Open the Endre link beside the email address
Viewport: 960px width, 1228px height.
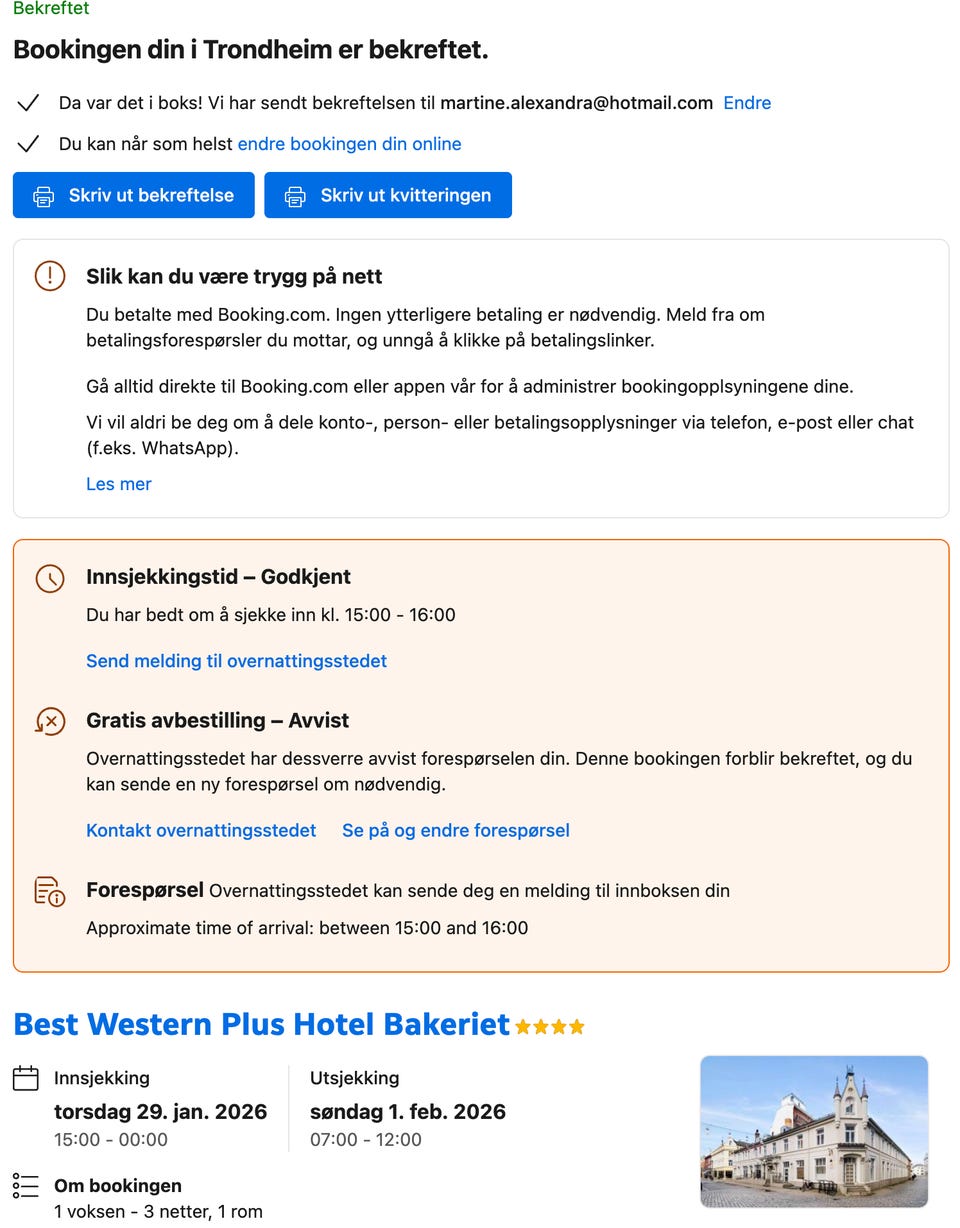[747, 103]
